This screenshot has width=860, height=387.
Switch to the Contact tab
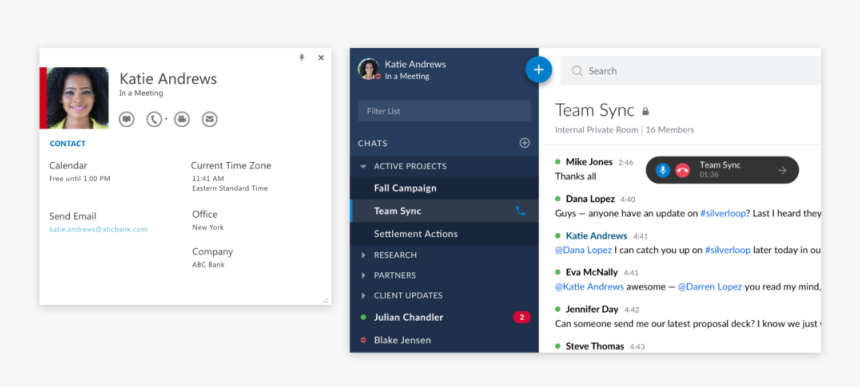pyautogui.click(x=67, y=144)
